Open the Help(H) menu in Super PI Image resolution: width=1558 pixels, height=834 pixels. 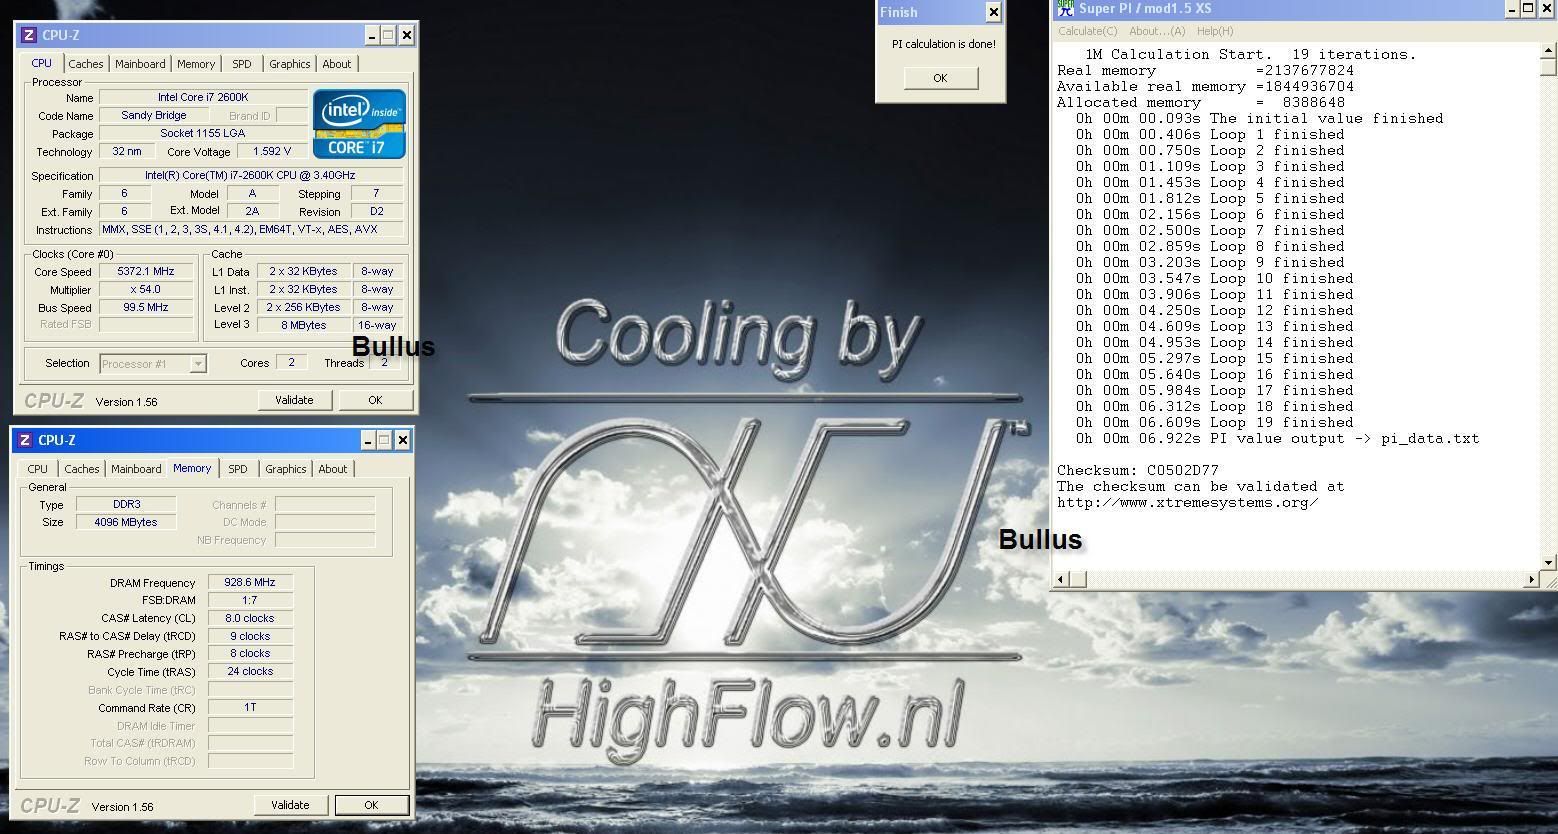(x=1215, y=31)
